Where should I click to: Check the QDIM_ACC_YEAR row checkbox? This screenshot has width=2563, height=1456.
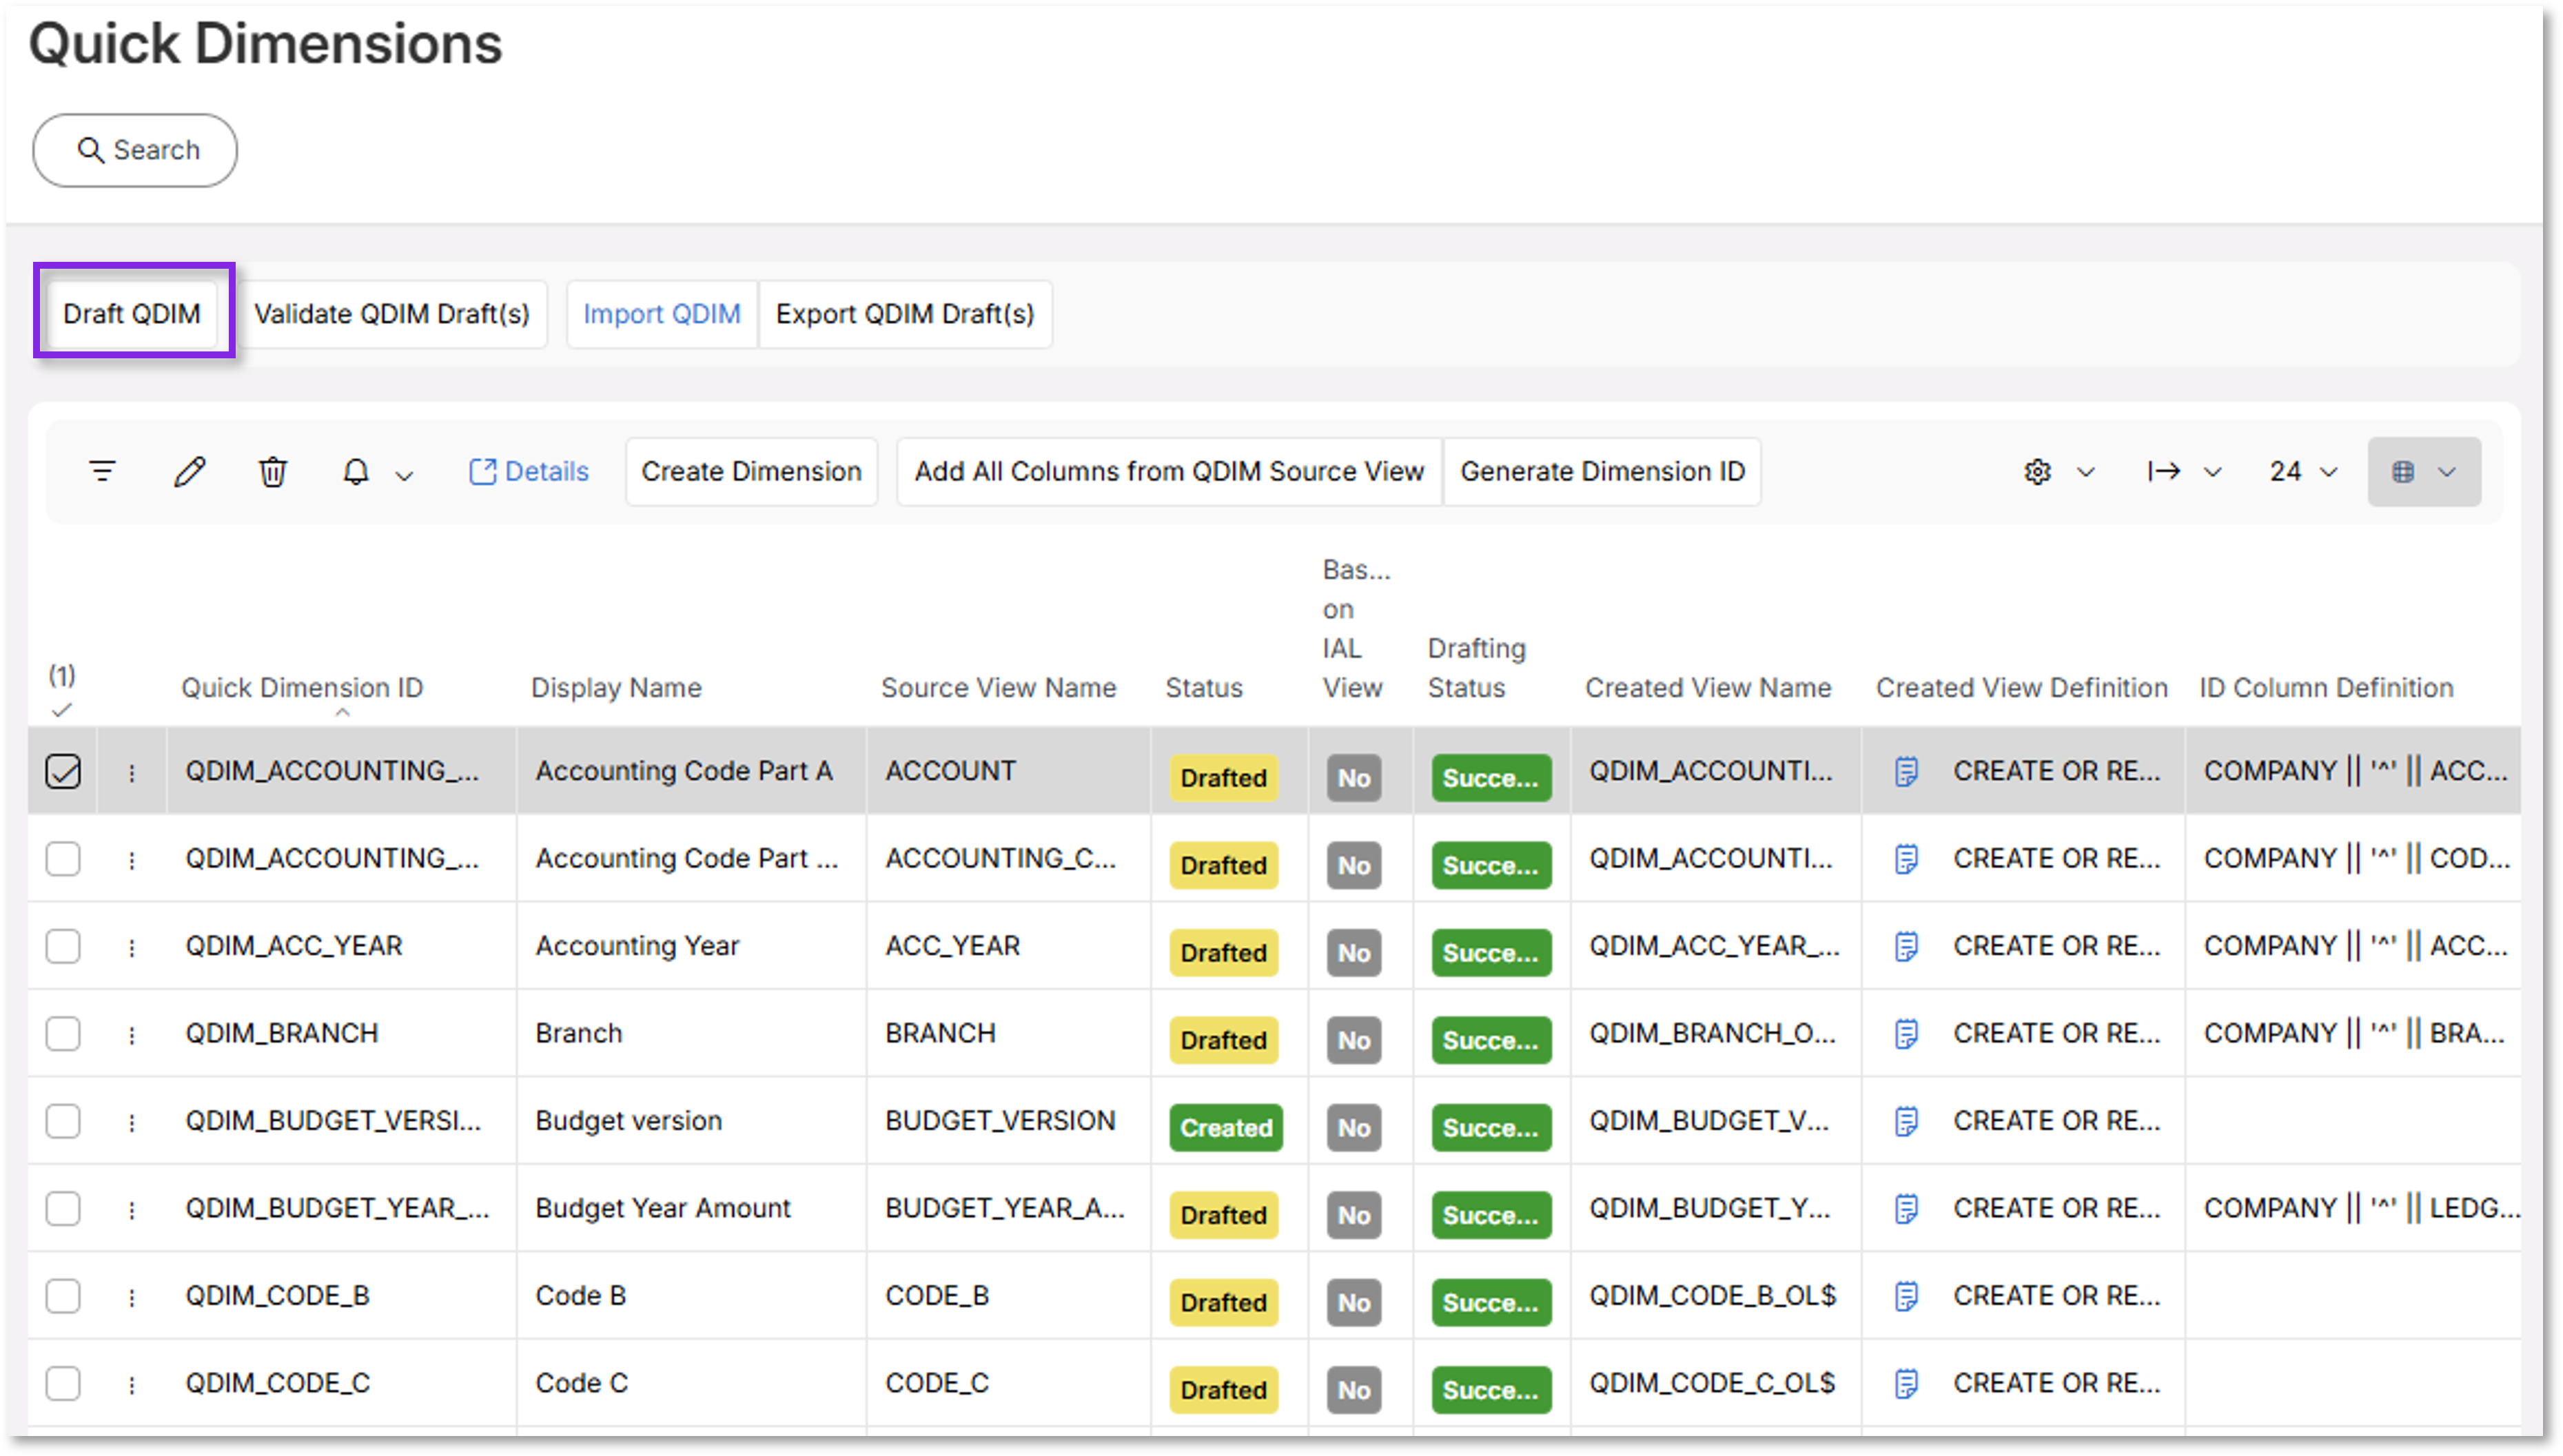click(x=63, y=947)
